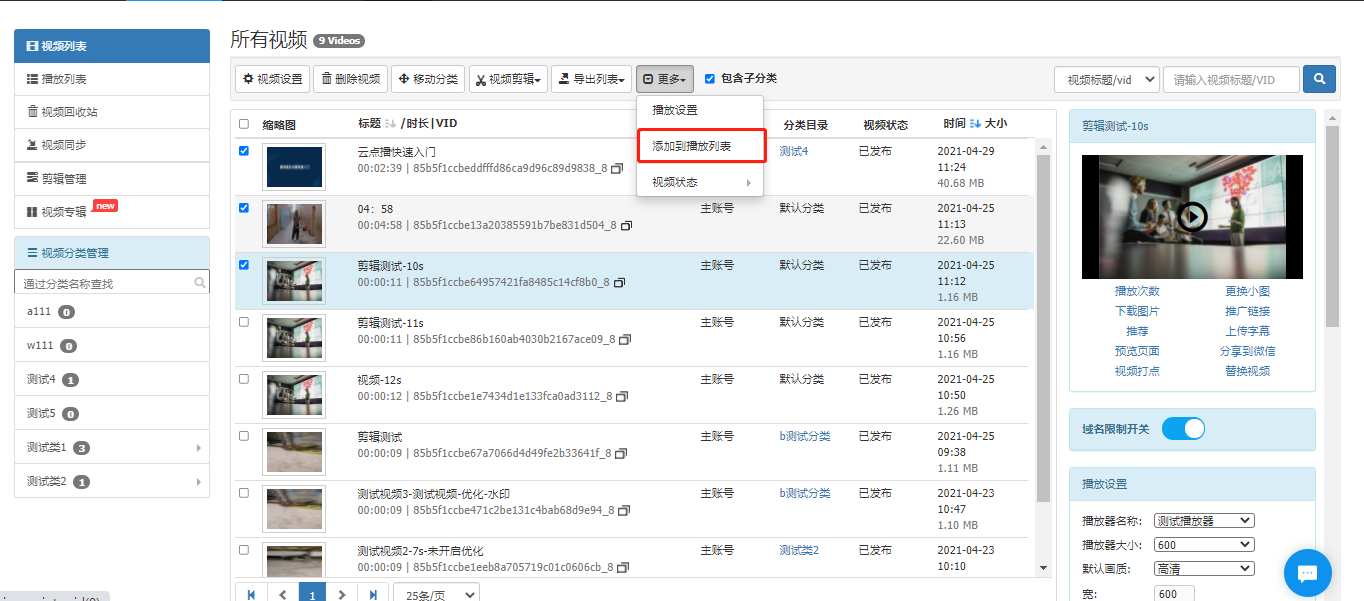
Task: Go to previous page arrow
Action: 282,594
